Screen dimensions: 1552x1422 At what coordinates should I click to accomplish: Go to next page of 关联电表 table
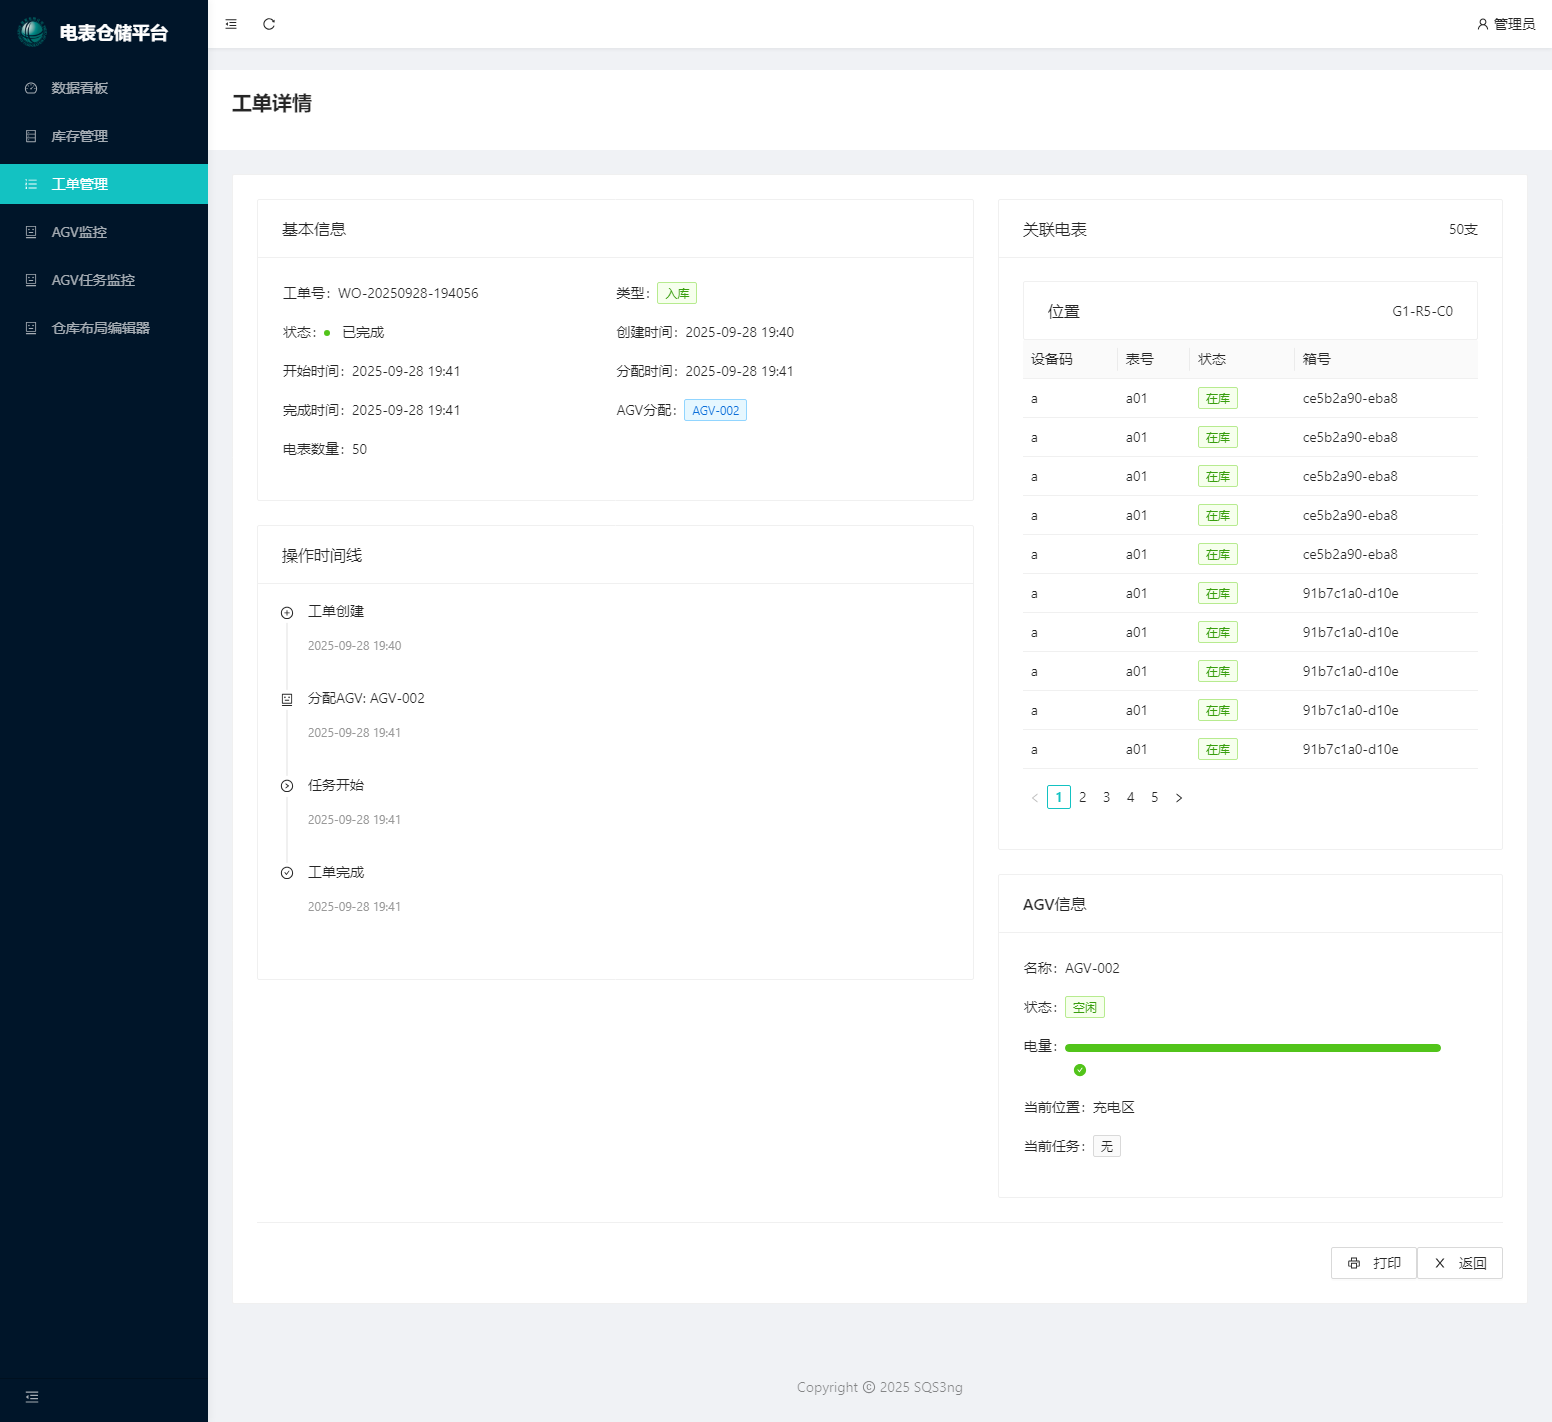(x=1179, y=798)
